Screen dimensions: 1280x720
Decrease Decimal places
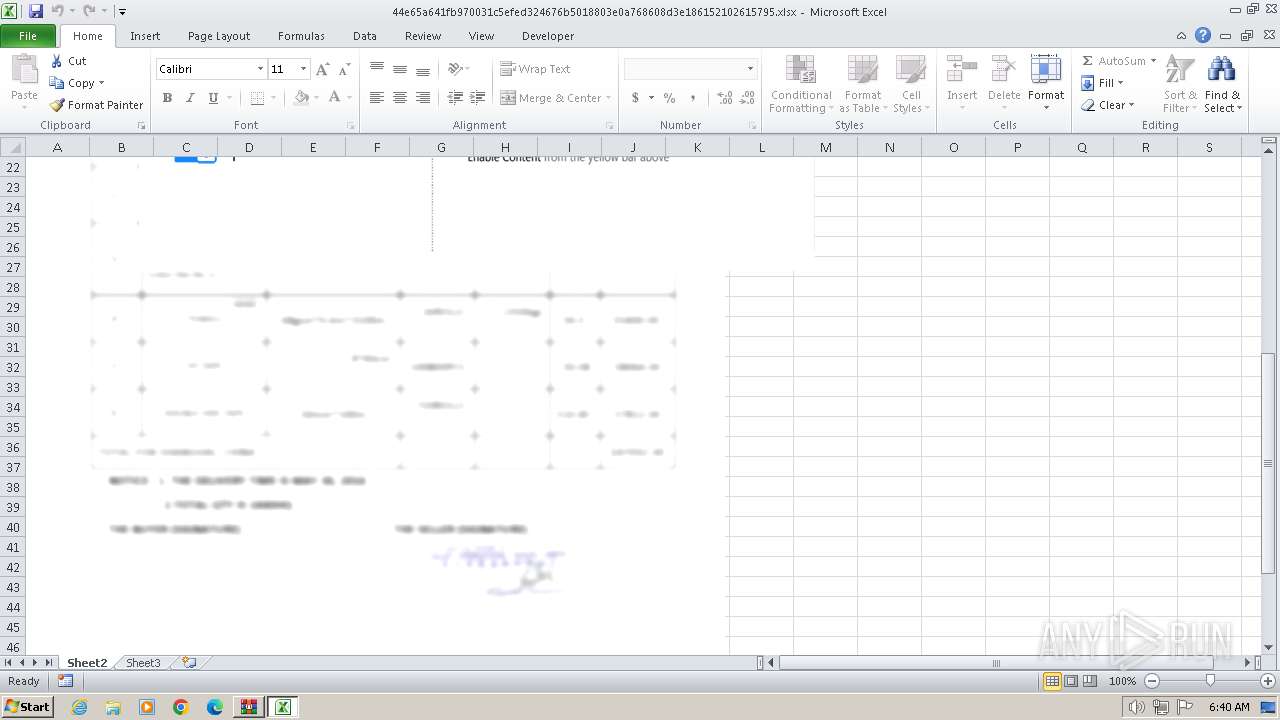pyautogui.click(x=748, y=98)
